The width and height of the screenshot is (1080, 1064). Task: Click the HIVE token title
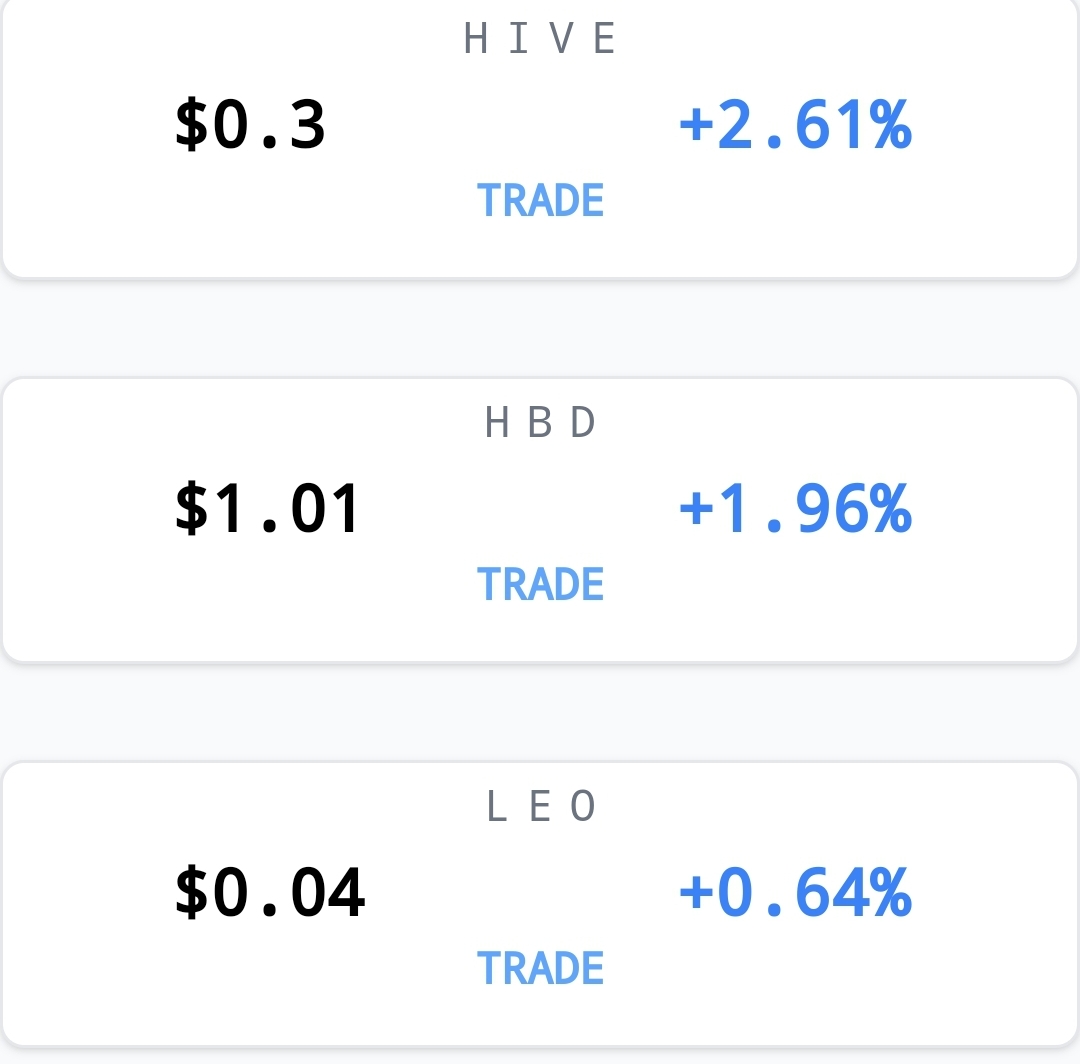[x=539, y=38]
